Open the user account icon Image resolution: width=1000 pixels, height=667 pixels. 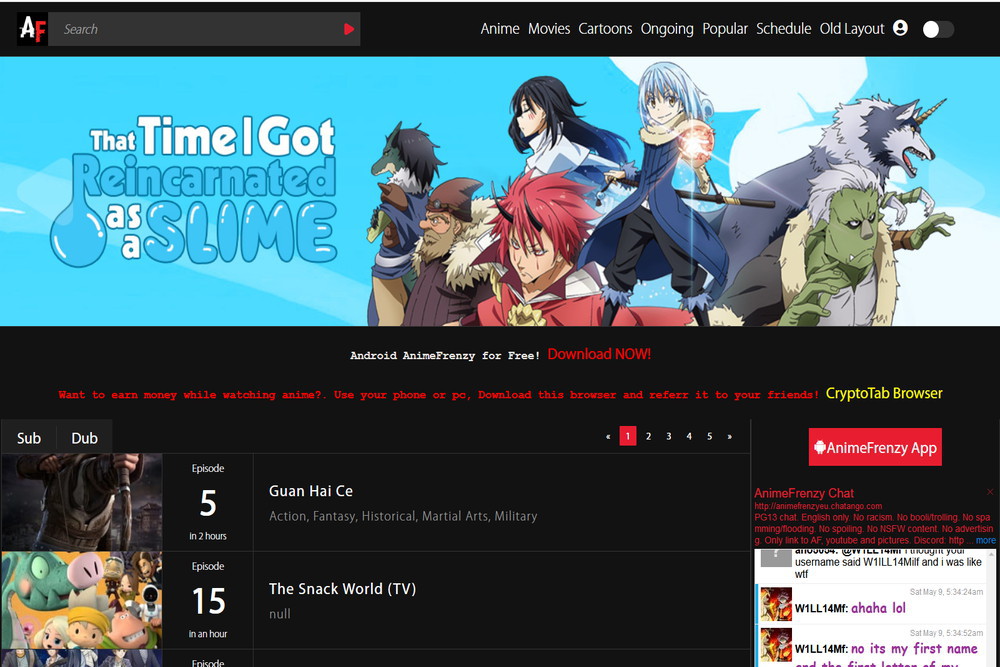[x=900, y=29]
